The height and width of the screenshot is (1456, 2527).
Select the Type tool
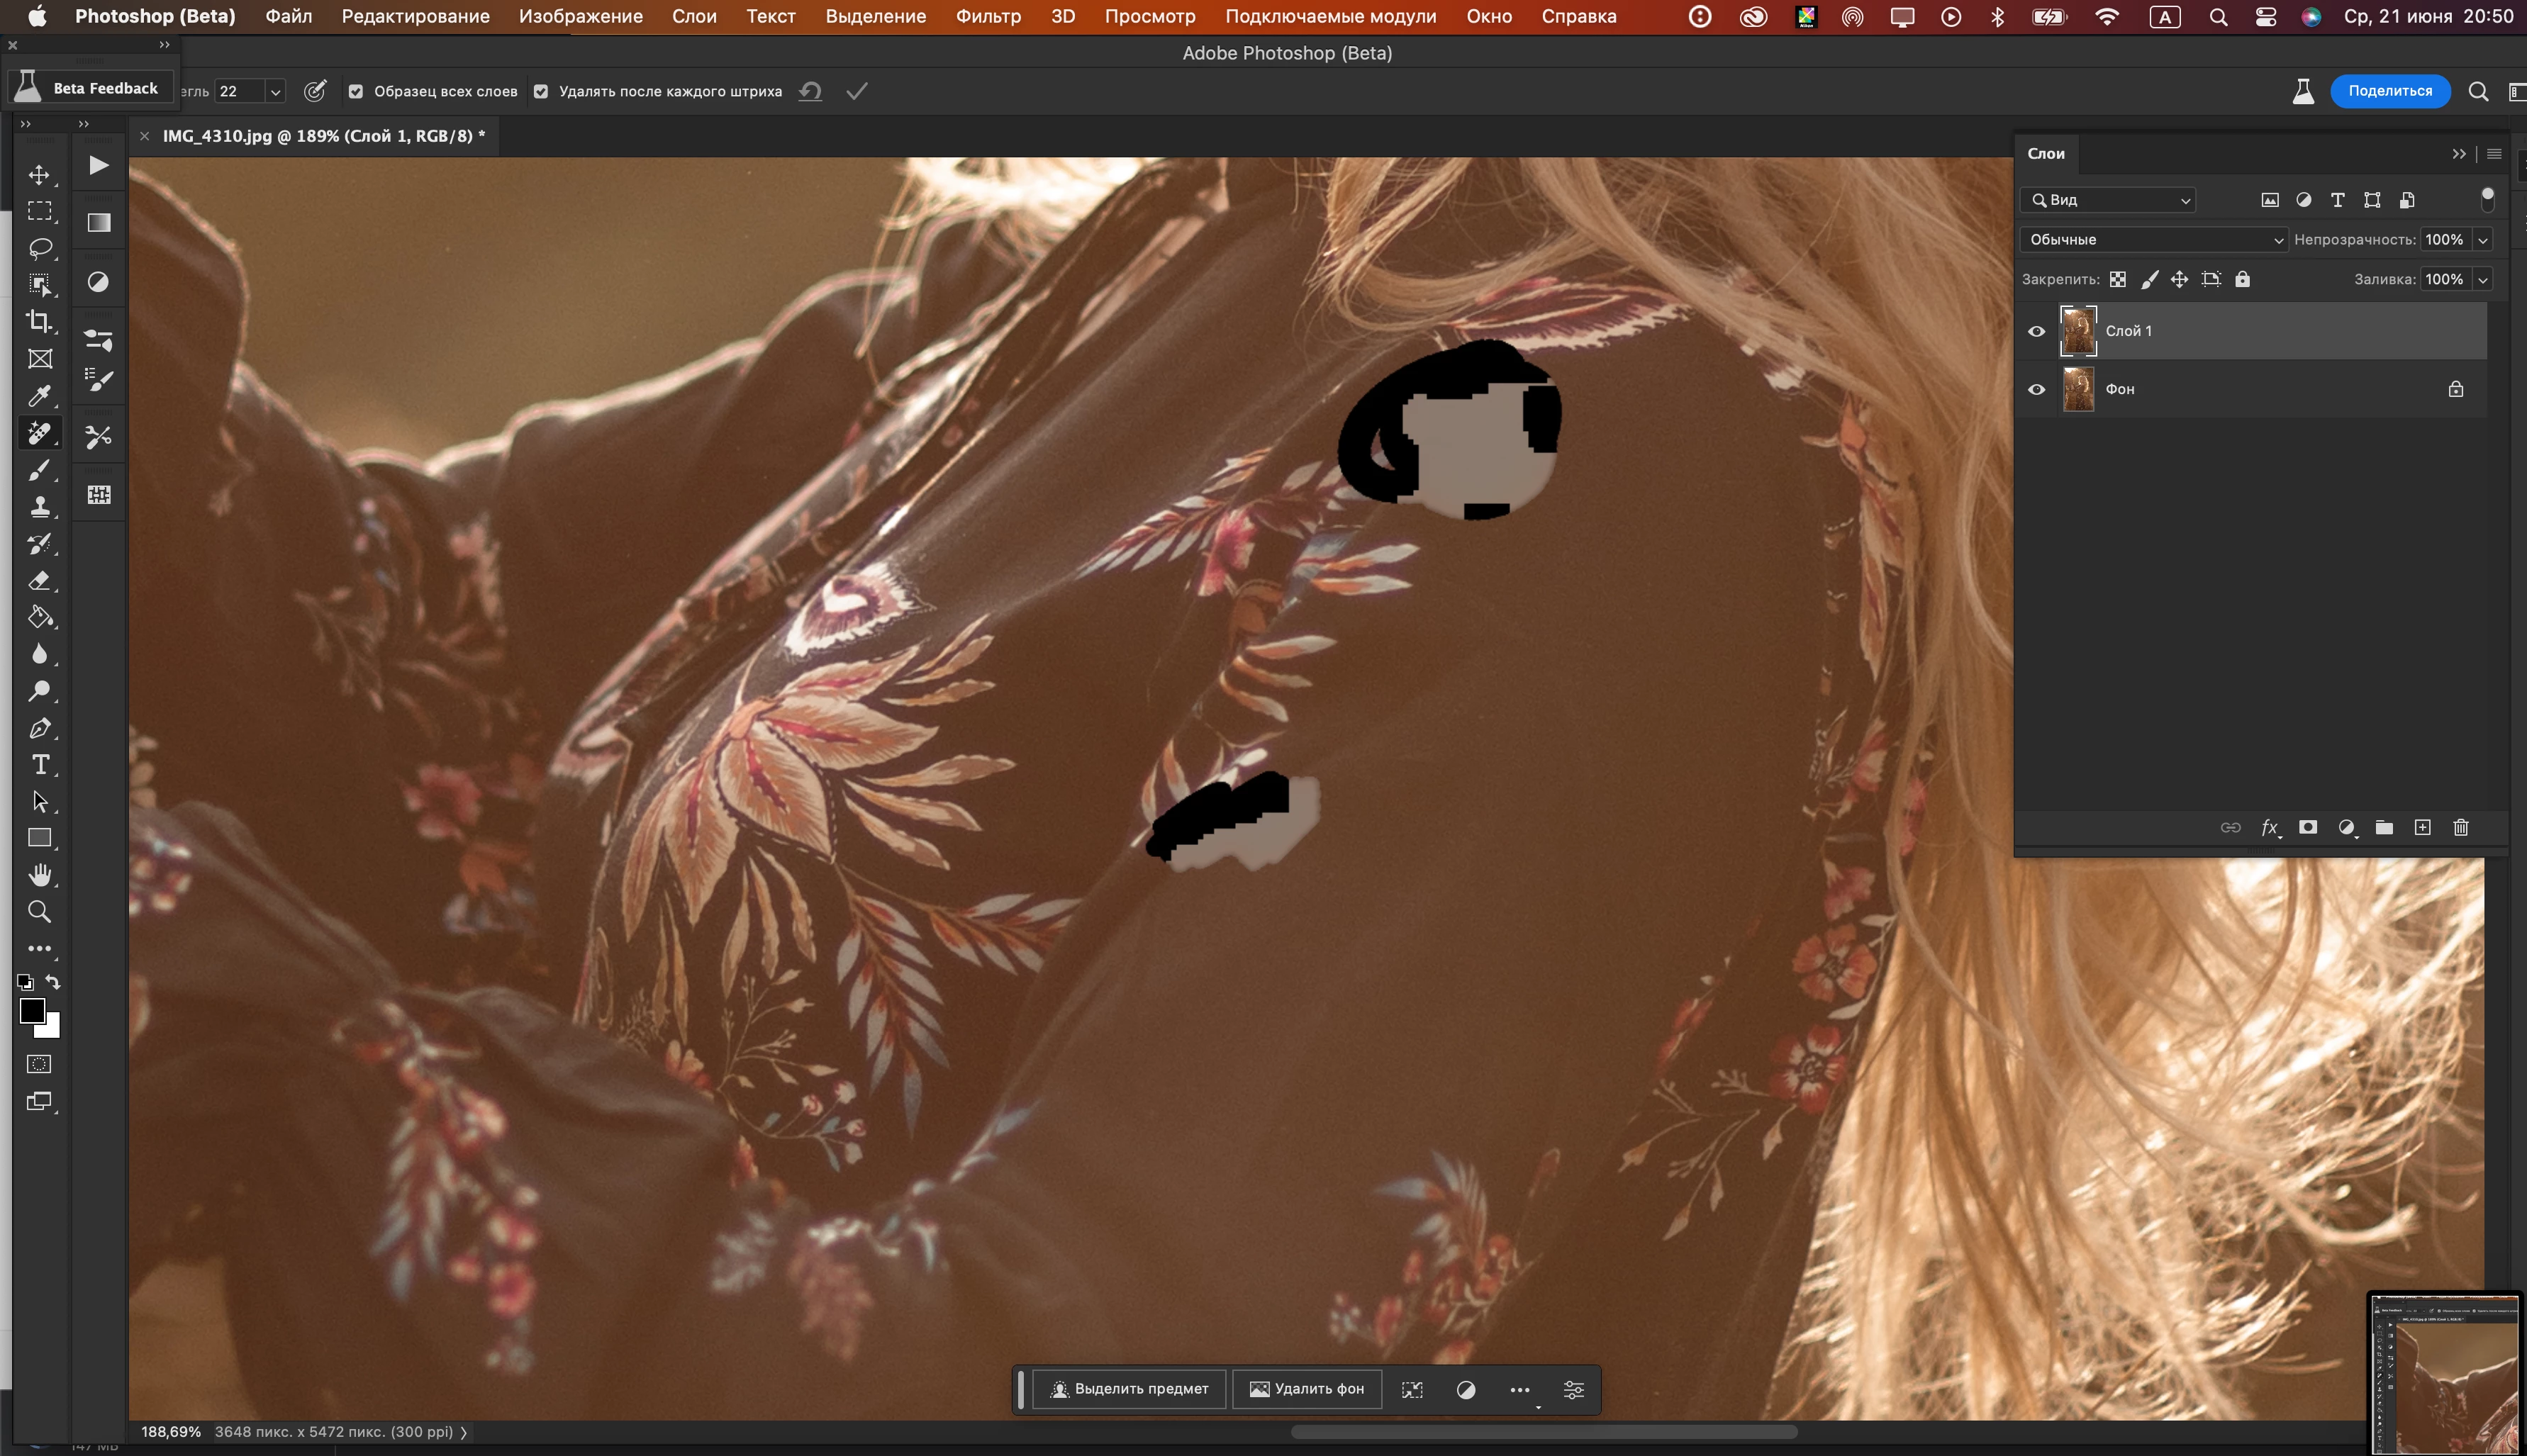(40, 765)
